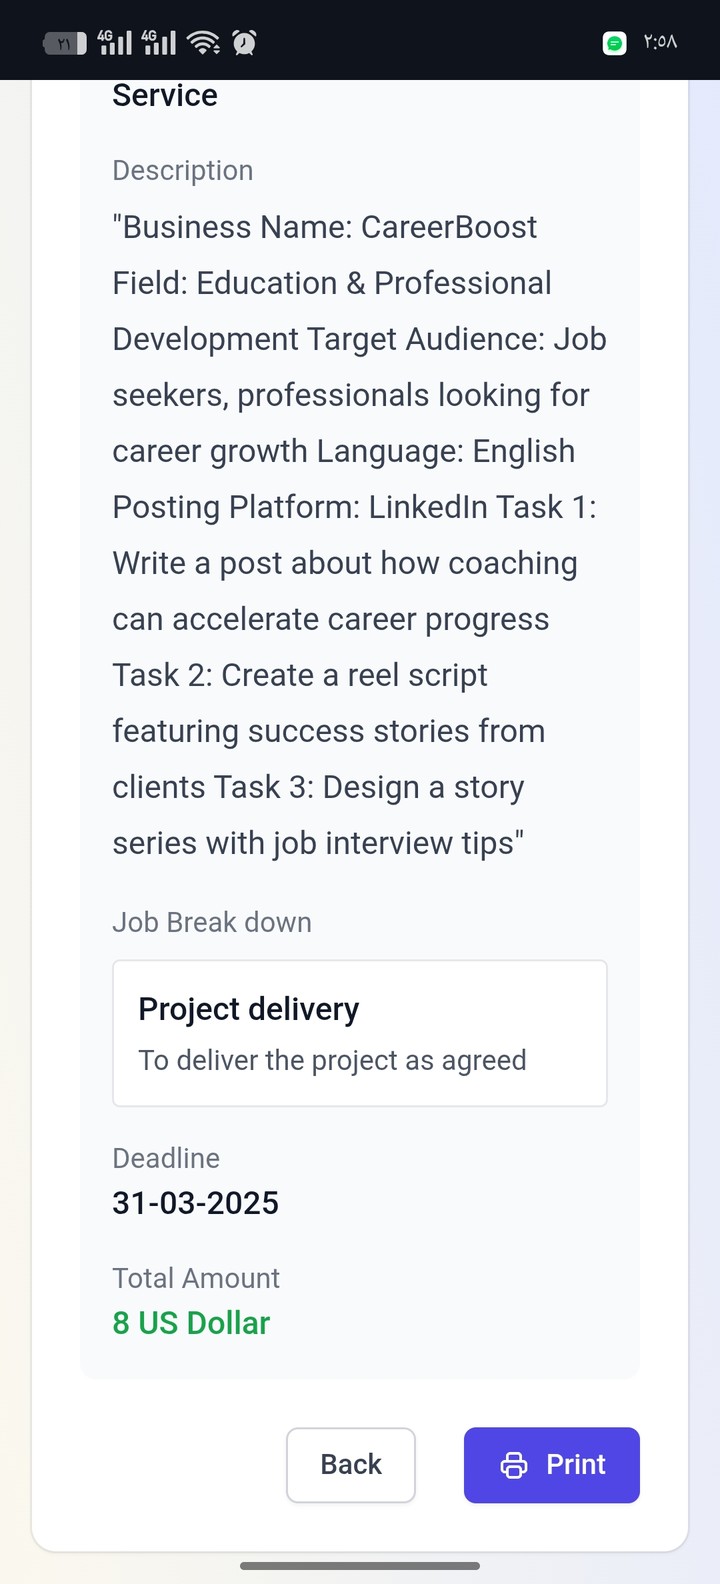
Task: Tap the first 4G signal icon
Action: [x=115, y=42]
